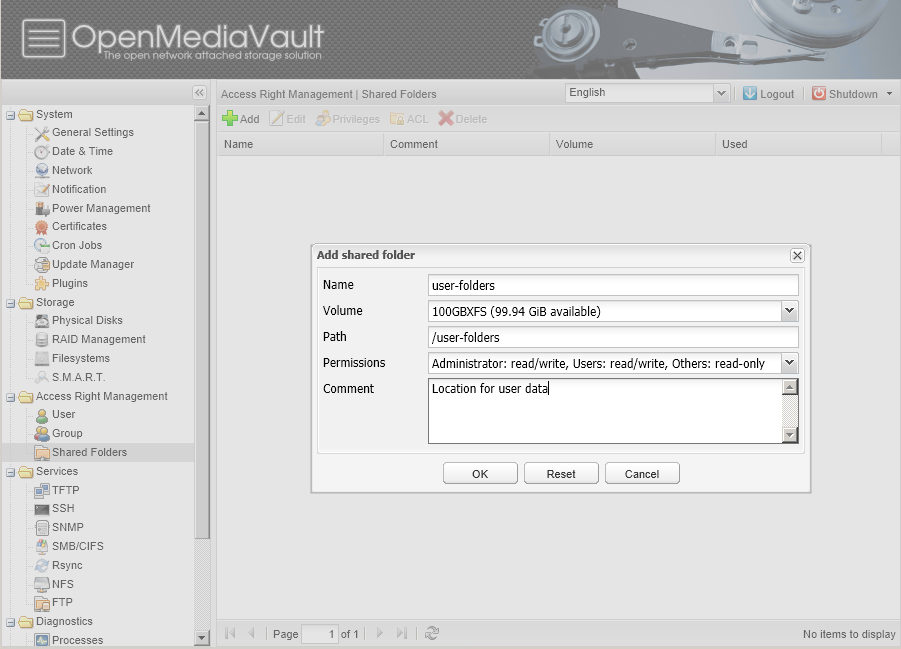
Task: Open the English language dropdown
Action: click(x=721, y=93)
